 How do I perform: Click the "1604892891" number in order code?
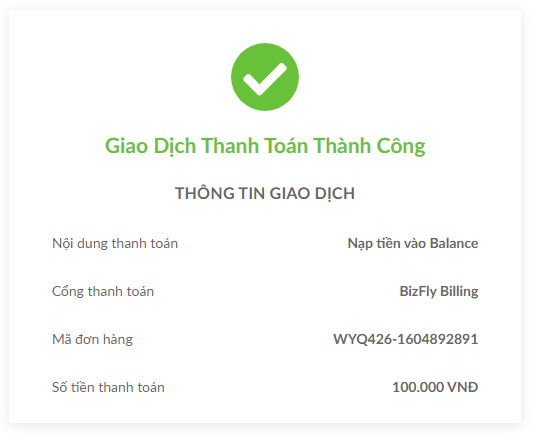tap(438, 339)
